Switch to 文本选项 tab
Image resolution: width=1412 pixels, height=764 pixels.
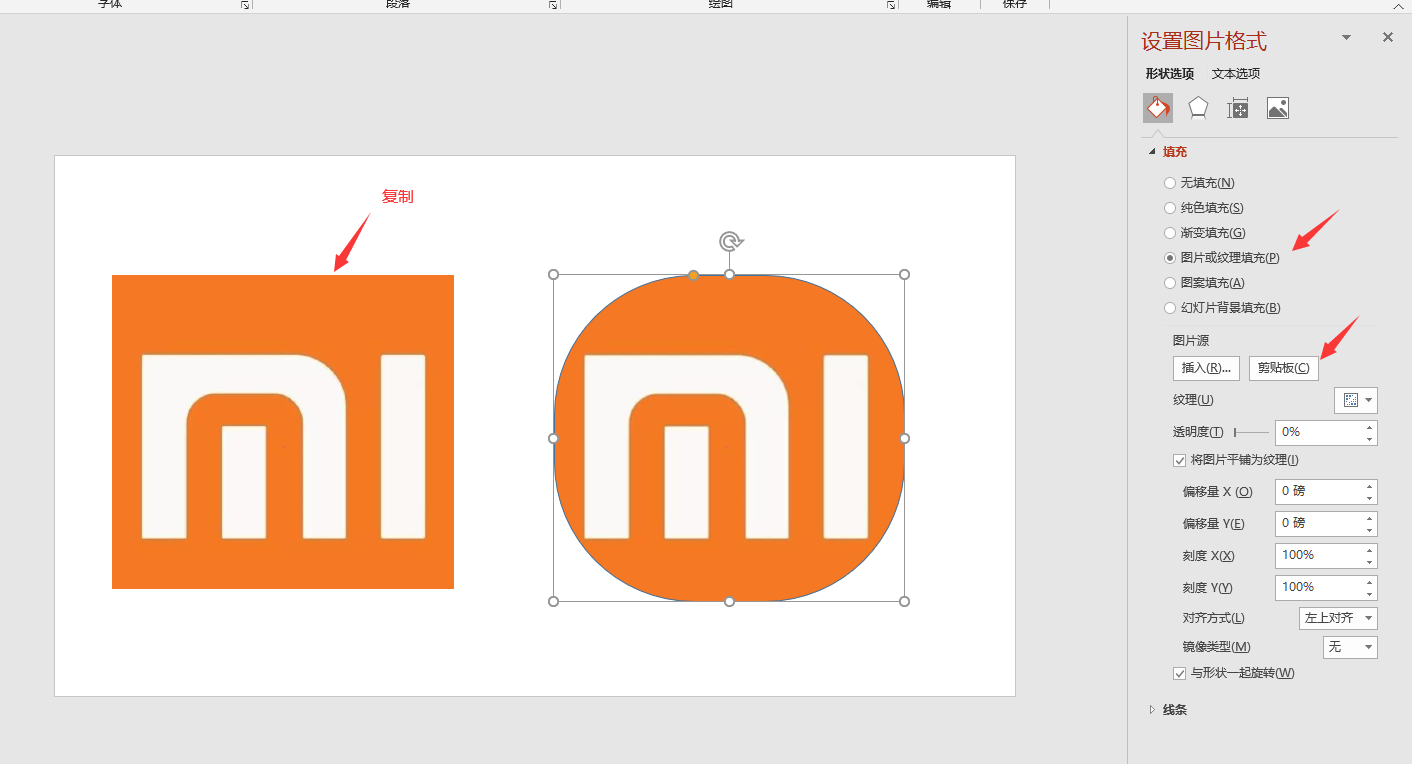point(1236,74)
